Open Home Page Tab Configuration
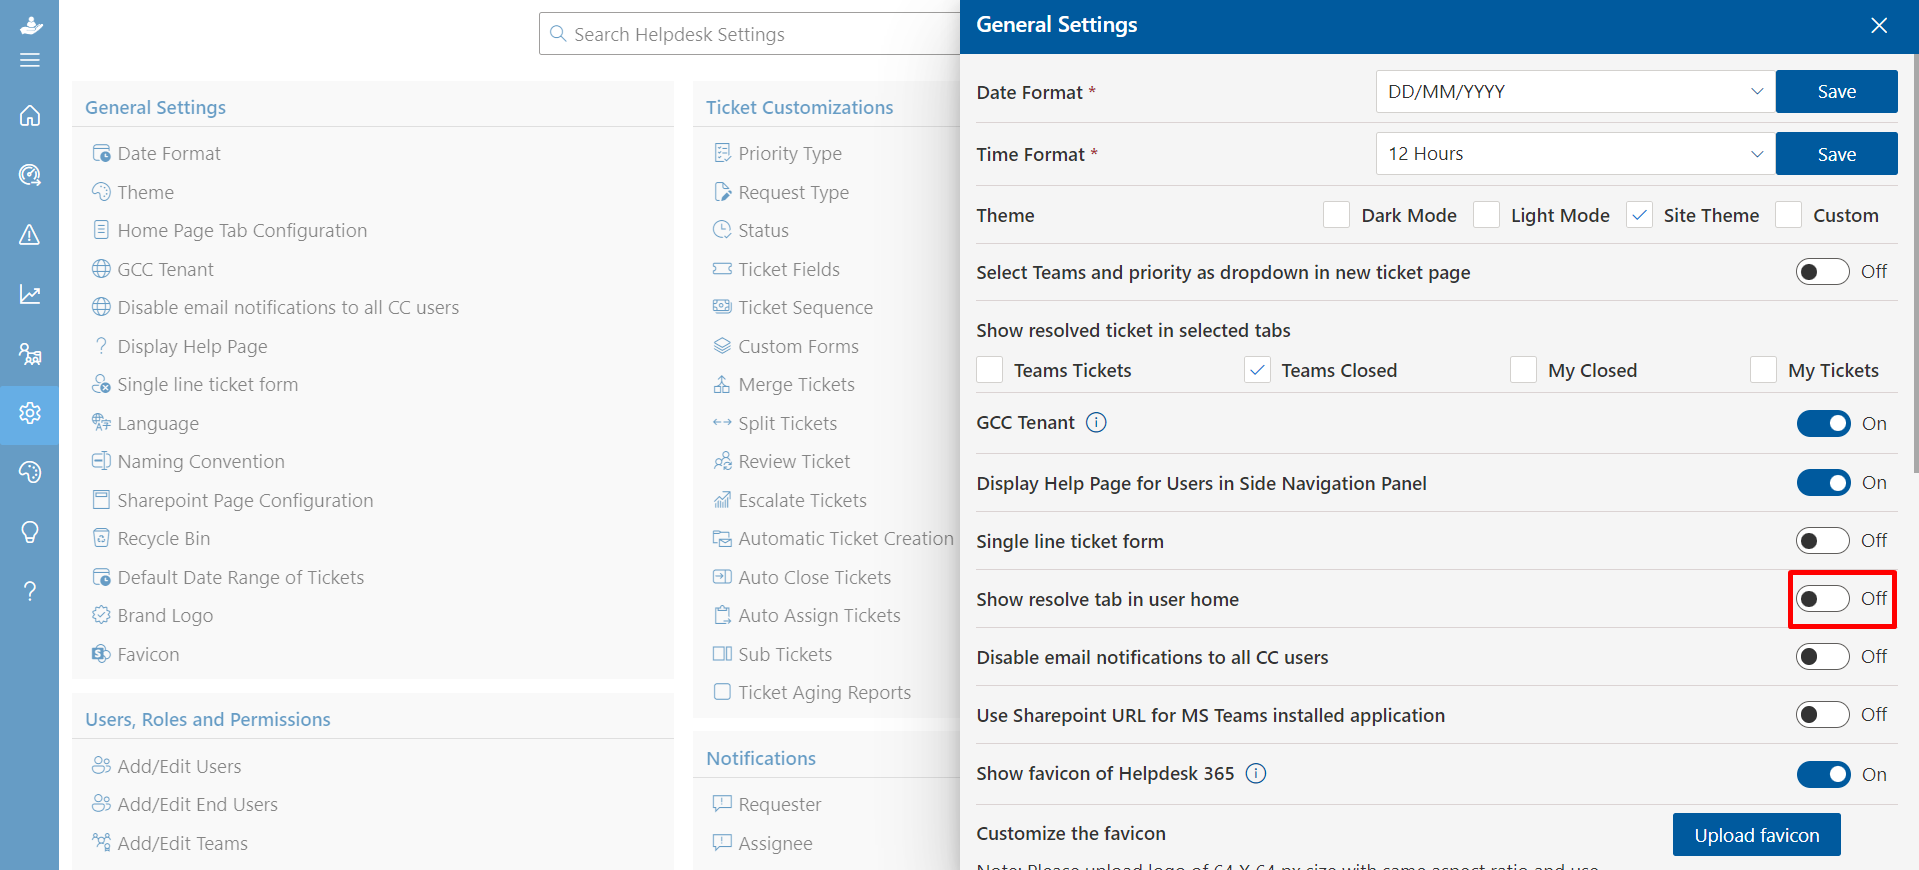Image resolution: width=1919 pixels, height=870 pixels. tap(242, 231)
